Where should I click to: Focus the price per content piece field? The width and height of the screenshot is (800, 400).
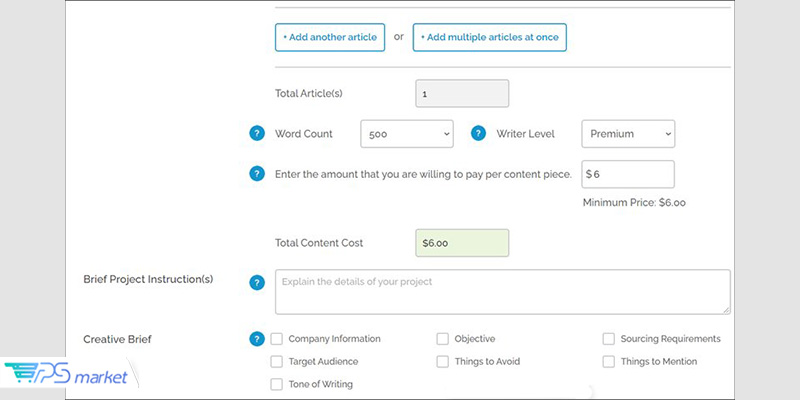click(x=628, y=174)
